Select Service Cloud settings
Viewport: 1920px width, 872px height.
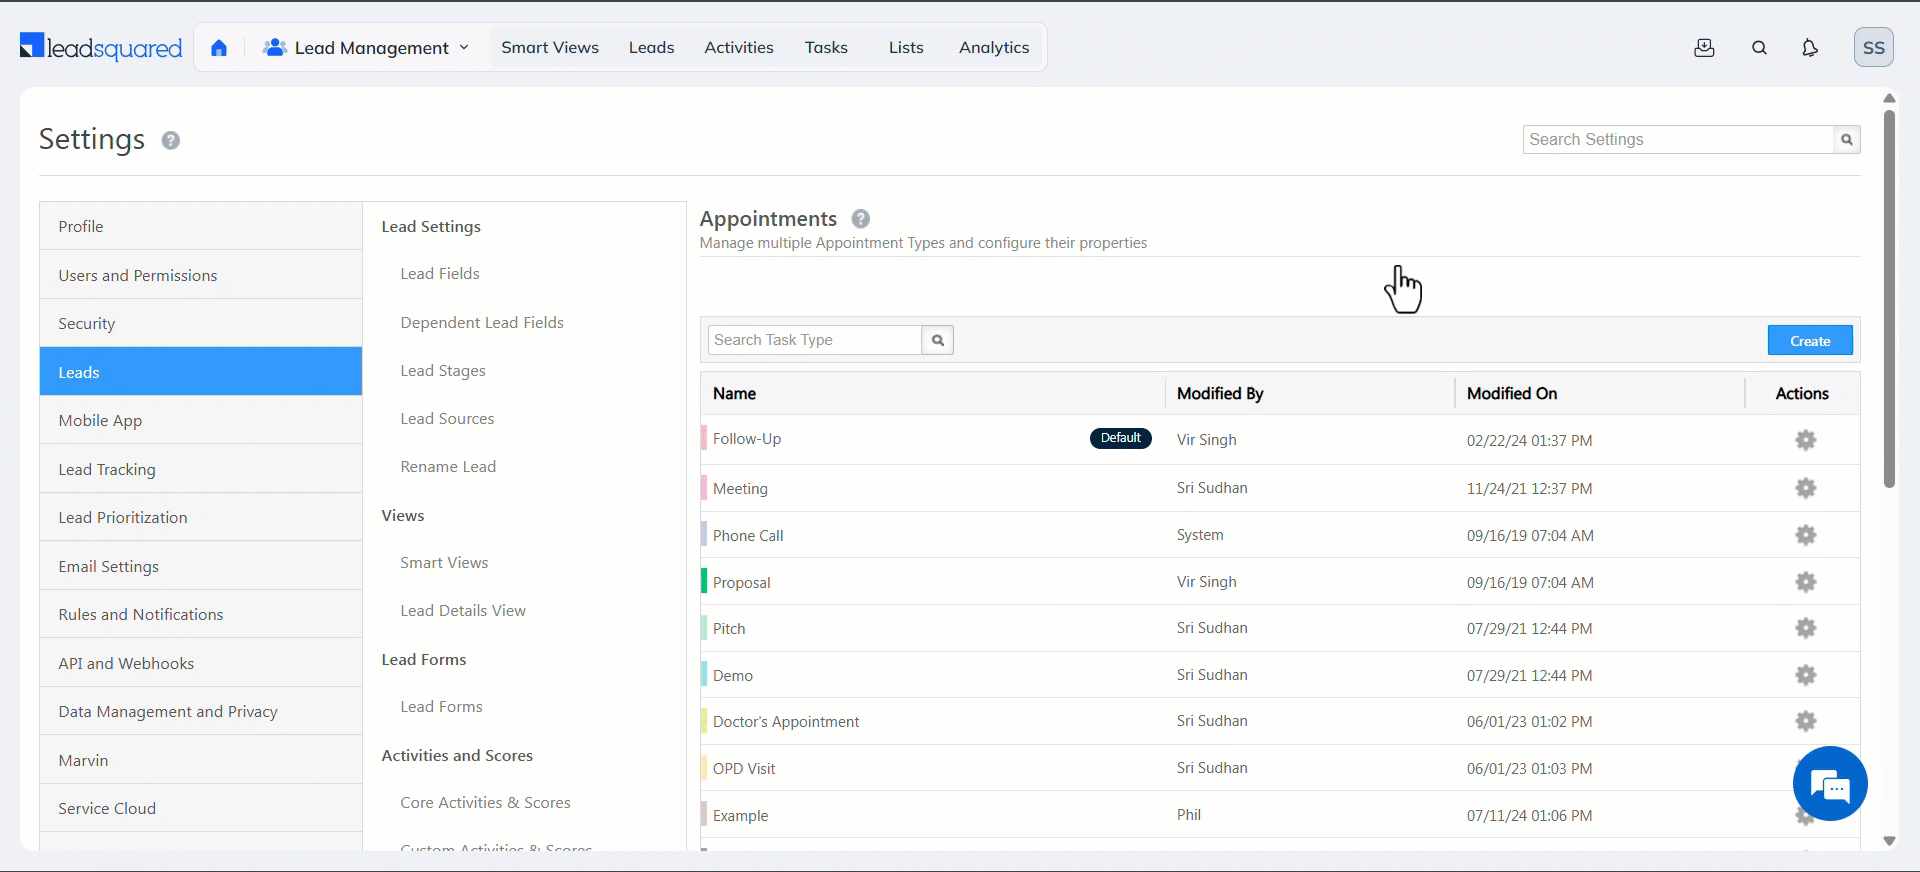(x=201, y=808)
